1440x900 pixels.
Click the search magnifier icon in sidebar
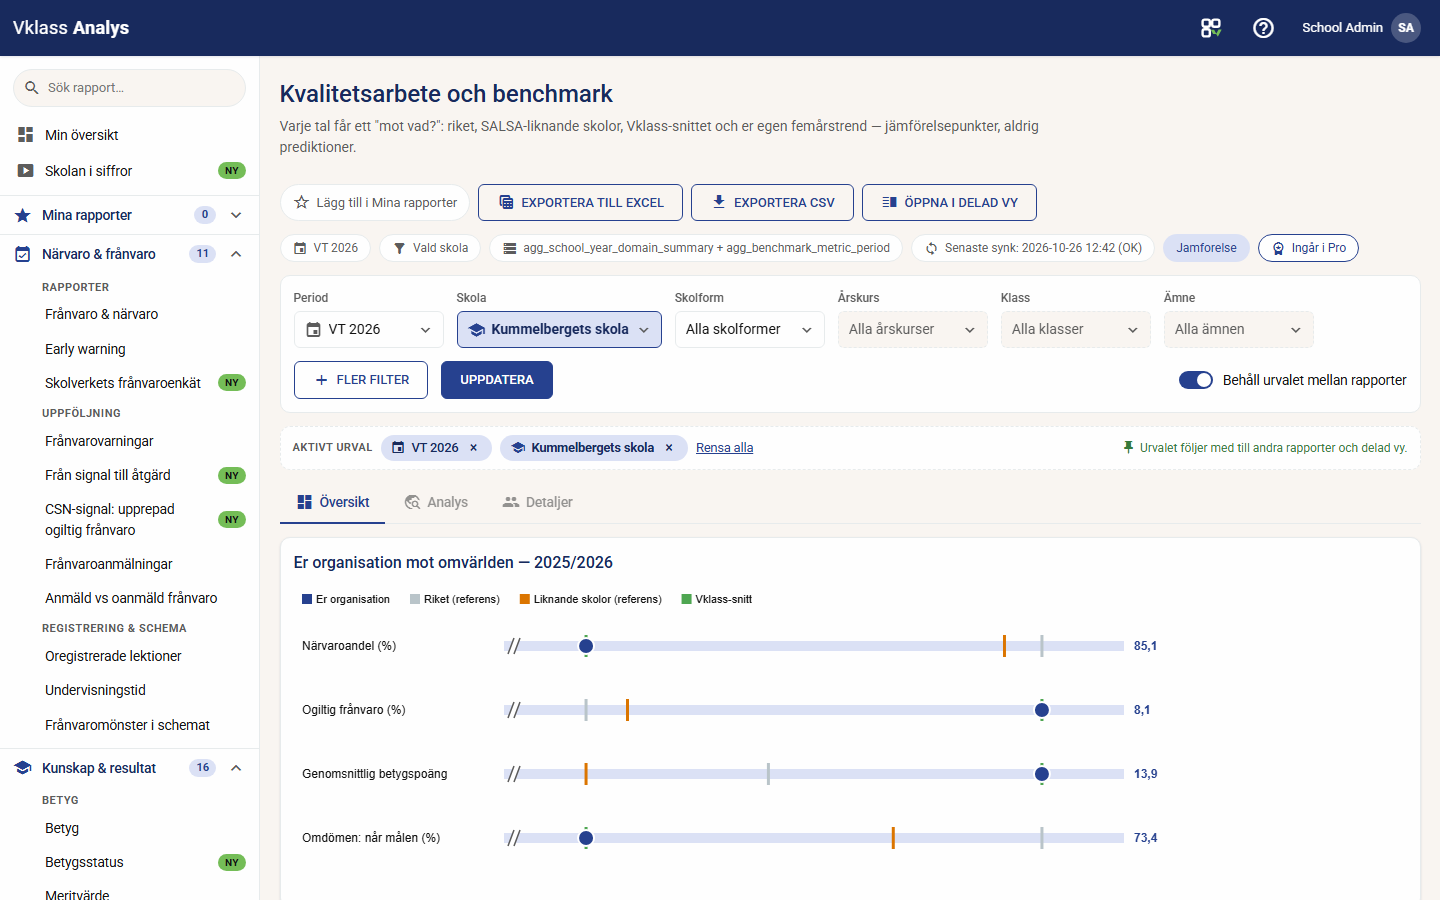pyautogui.click(x=32, y=88)
